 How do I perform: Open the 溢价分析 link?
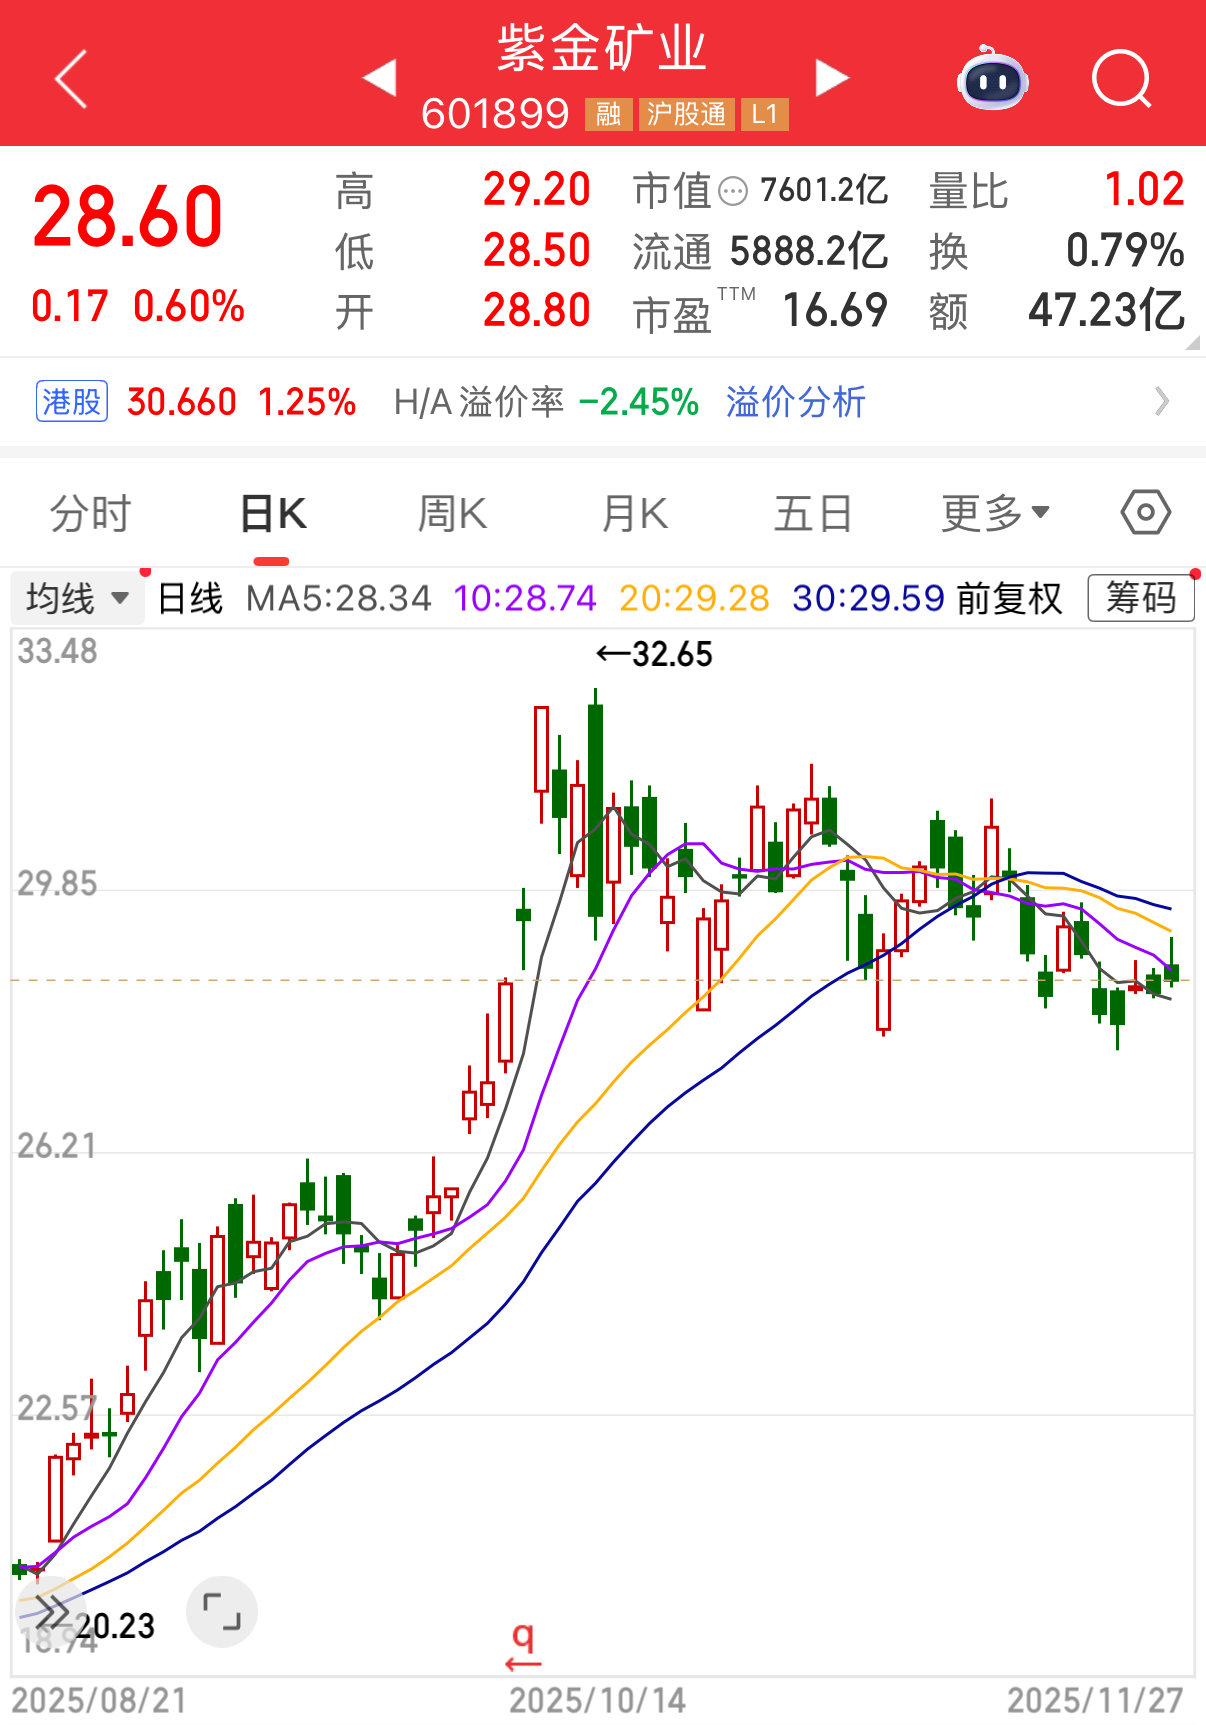pyautogui.click(x=795, y=402)
